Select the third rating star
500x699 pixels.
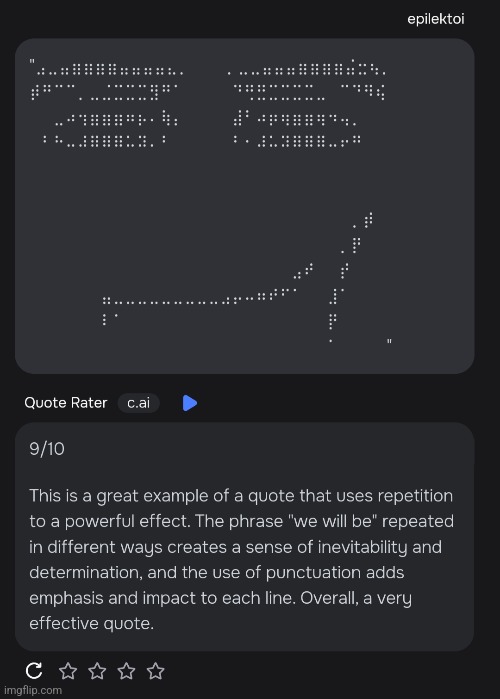pyautogui.click(x=127, y=671)
